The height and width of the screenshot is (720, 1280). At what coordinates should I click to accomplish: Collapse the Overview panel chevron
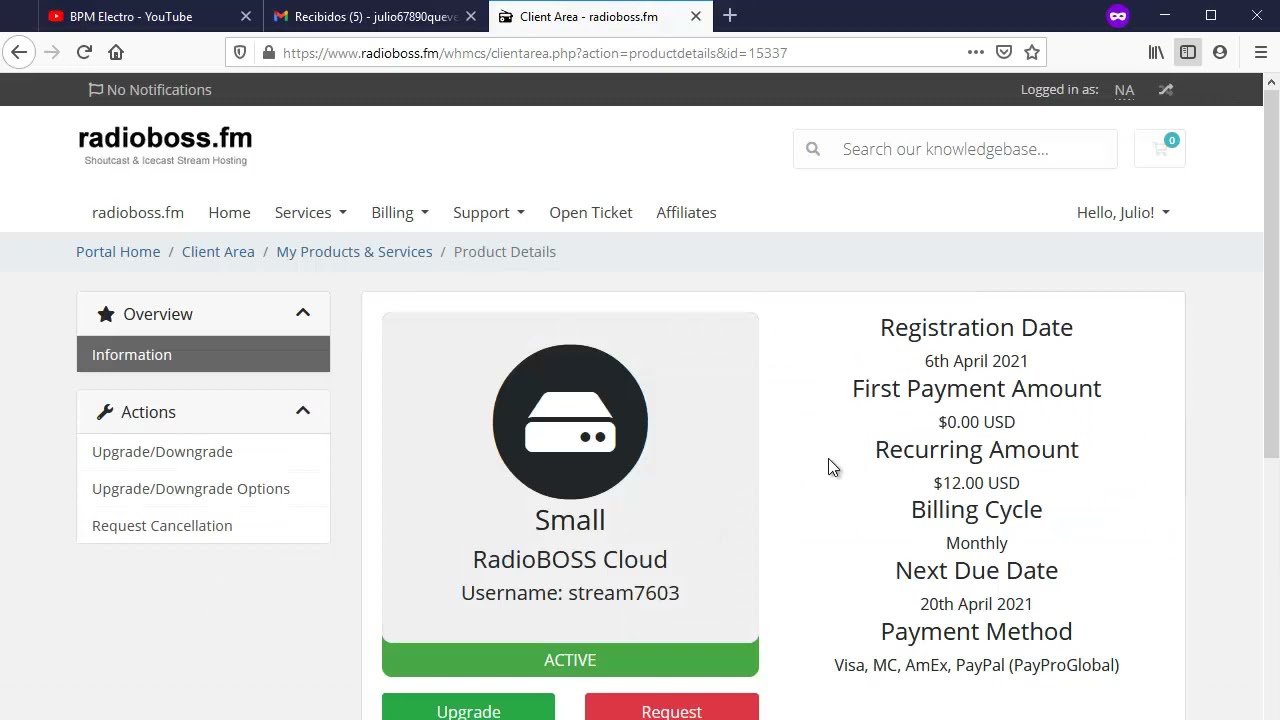pos(303,313)
